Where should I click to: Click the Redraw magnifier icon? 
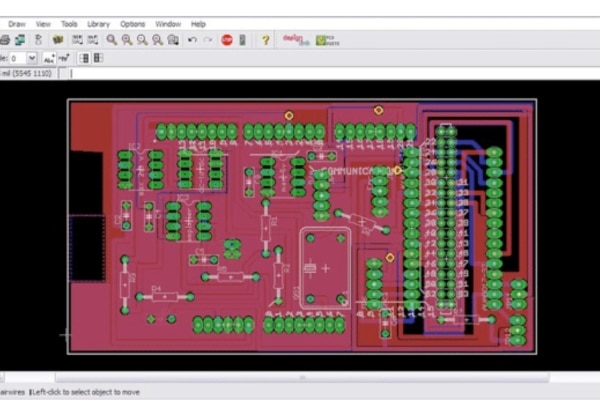[x=158, y=40]
